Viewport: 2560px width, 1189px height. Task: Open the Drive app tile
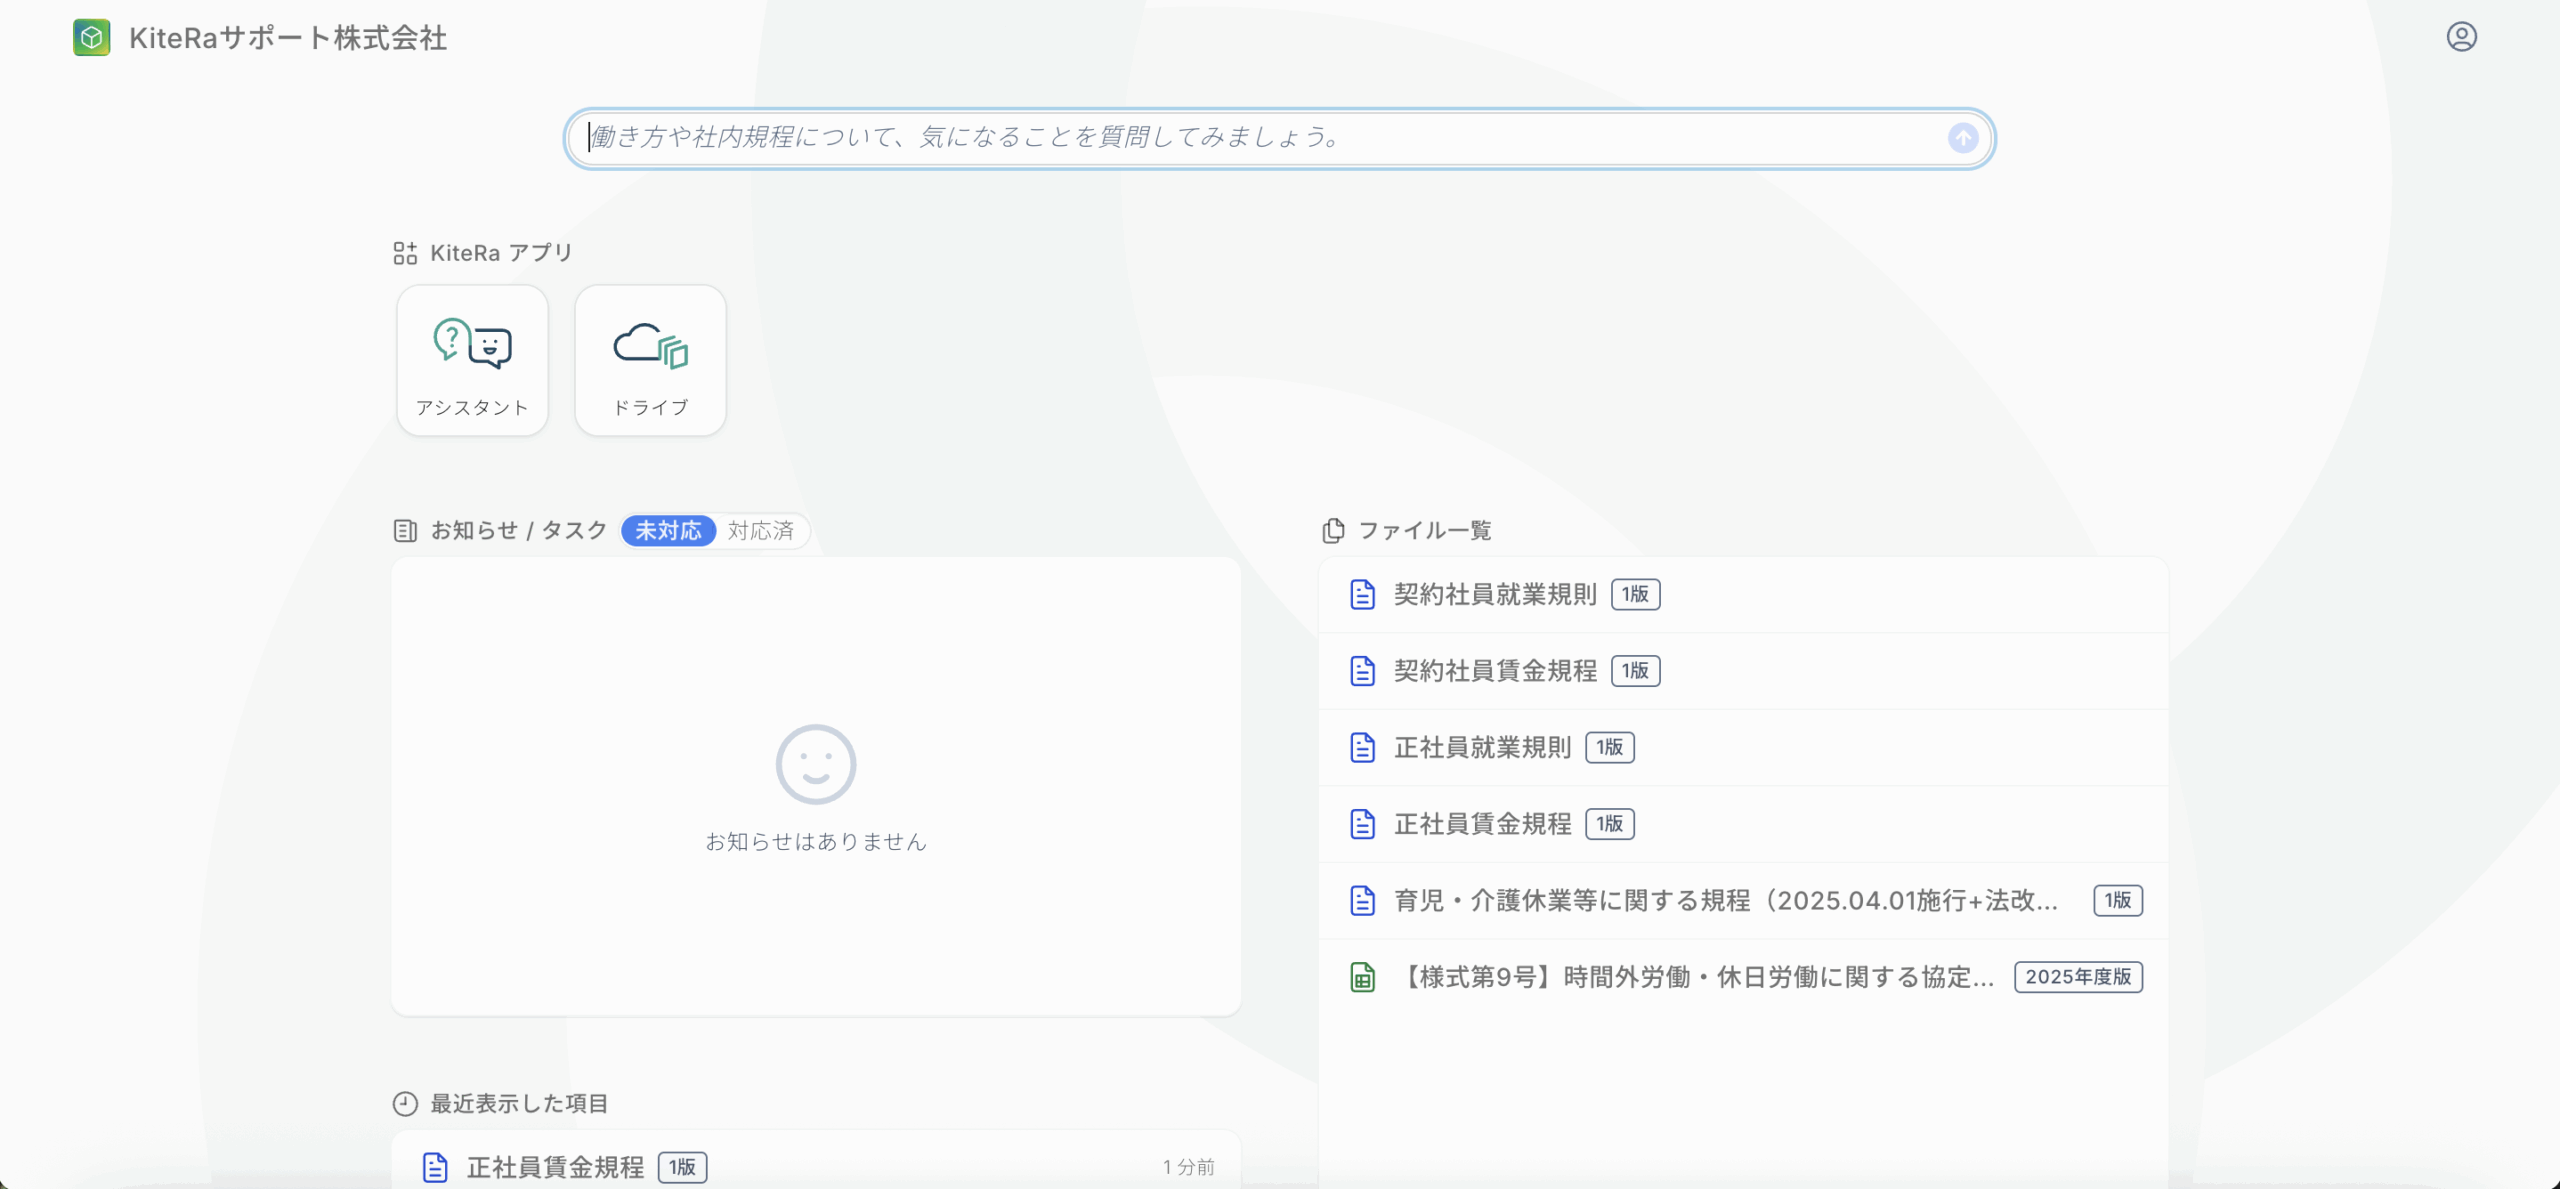coord(650,360)
